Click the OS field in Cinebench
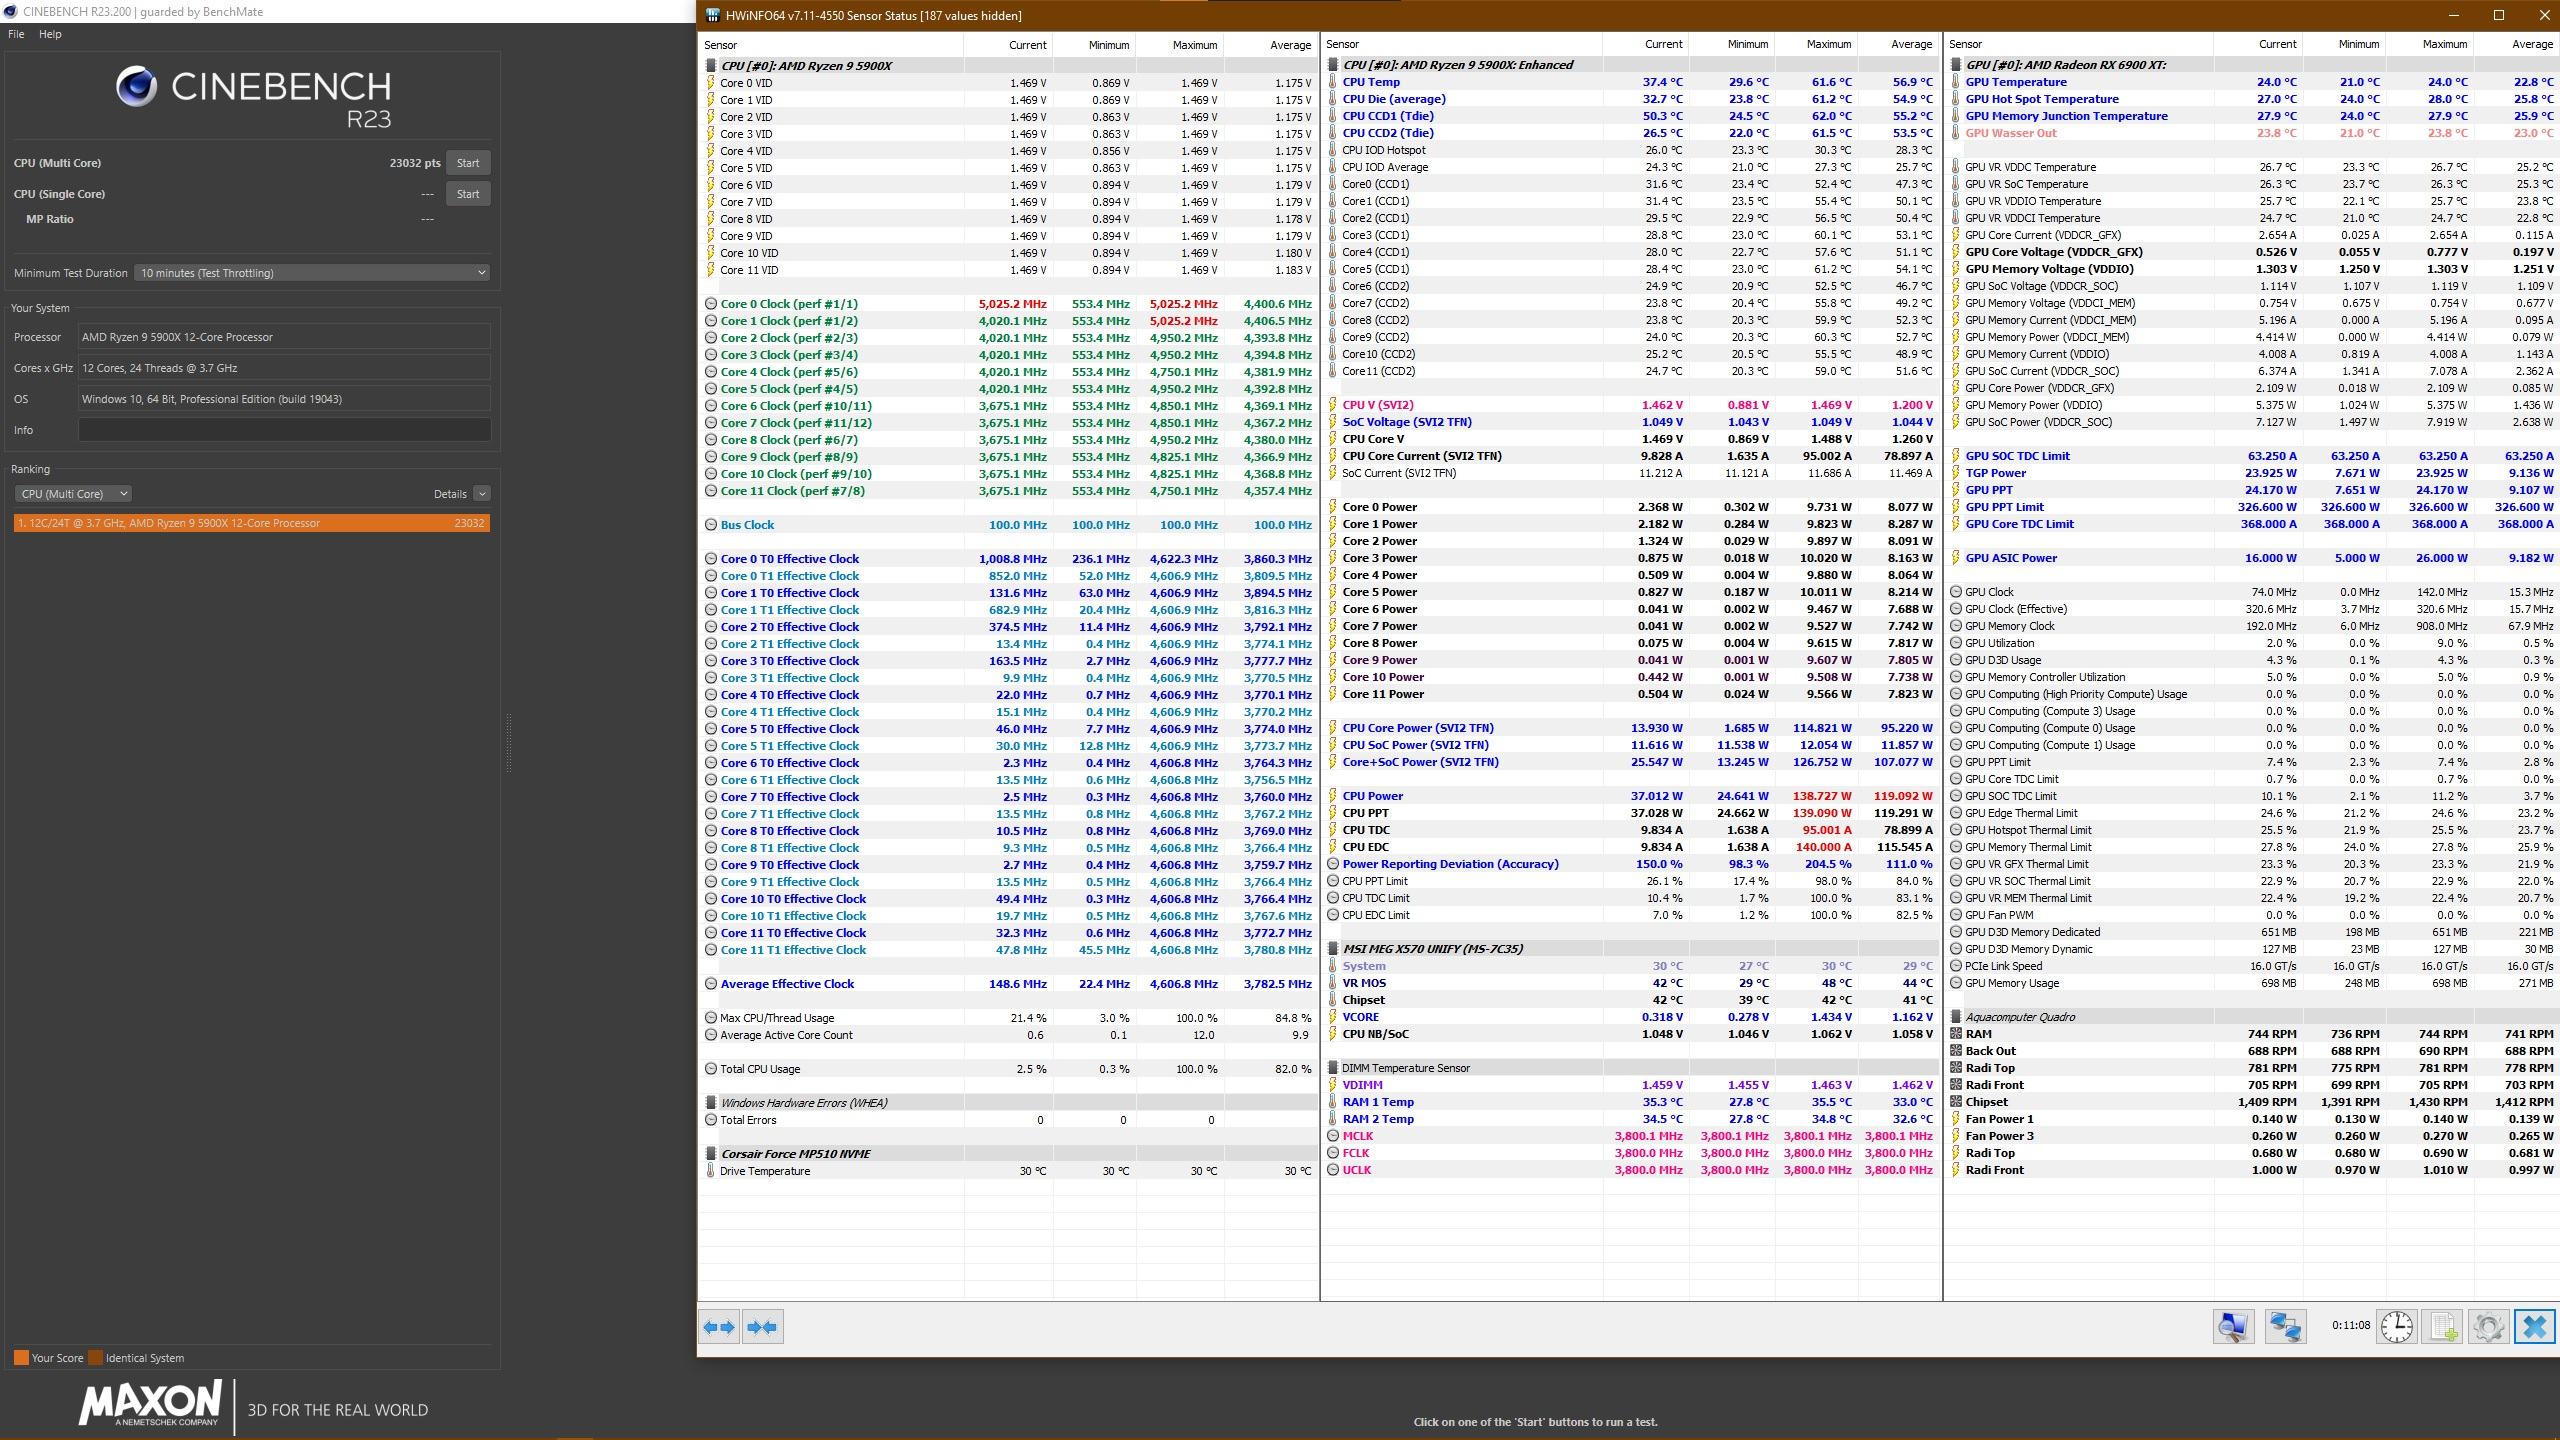Image resolution: width=2560 pixels, height=1440 pixels. 284,399
